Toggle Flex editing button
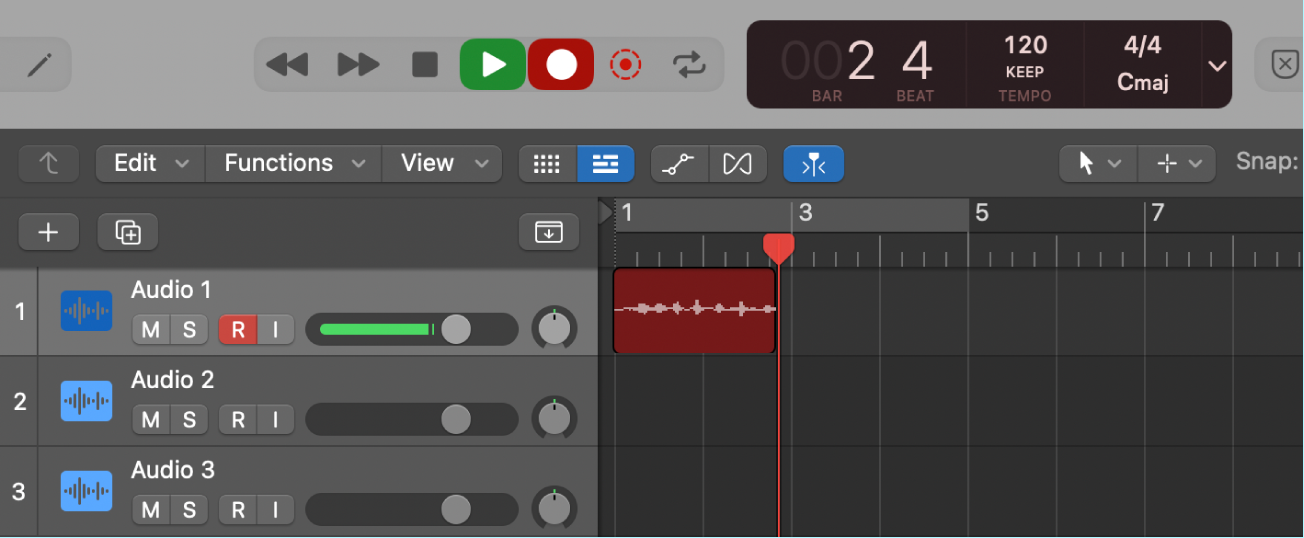 [x=738, y=164]
